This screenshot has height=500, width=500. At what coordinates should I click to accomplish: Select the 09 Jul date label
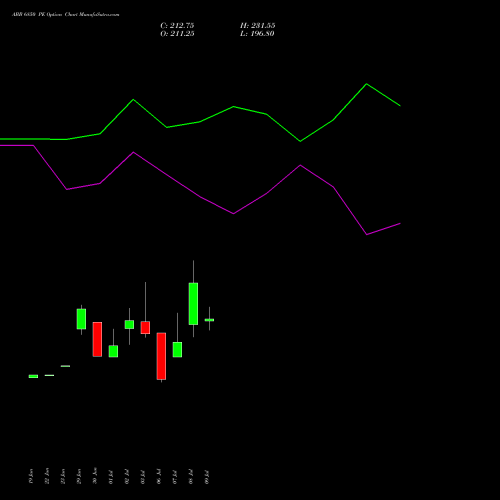click(207, 477)
